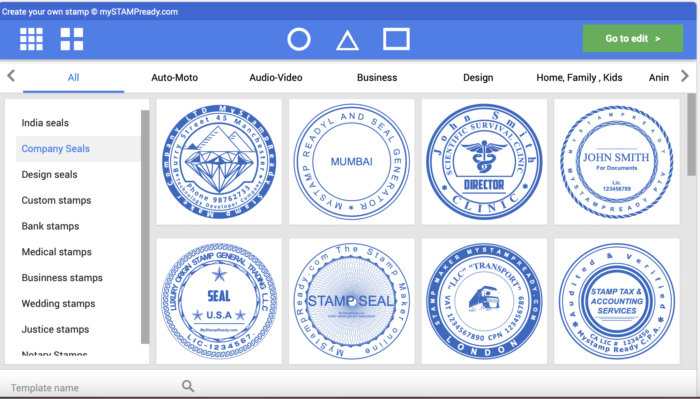Select Medical stamps in the sidebar
Image resolution: width=700 pixels, height=399 pixels.
pyautogui.click(x=78, y=252)
